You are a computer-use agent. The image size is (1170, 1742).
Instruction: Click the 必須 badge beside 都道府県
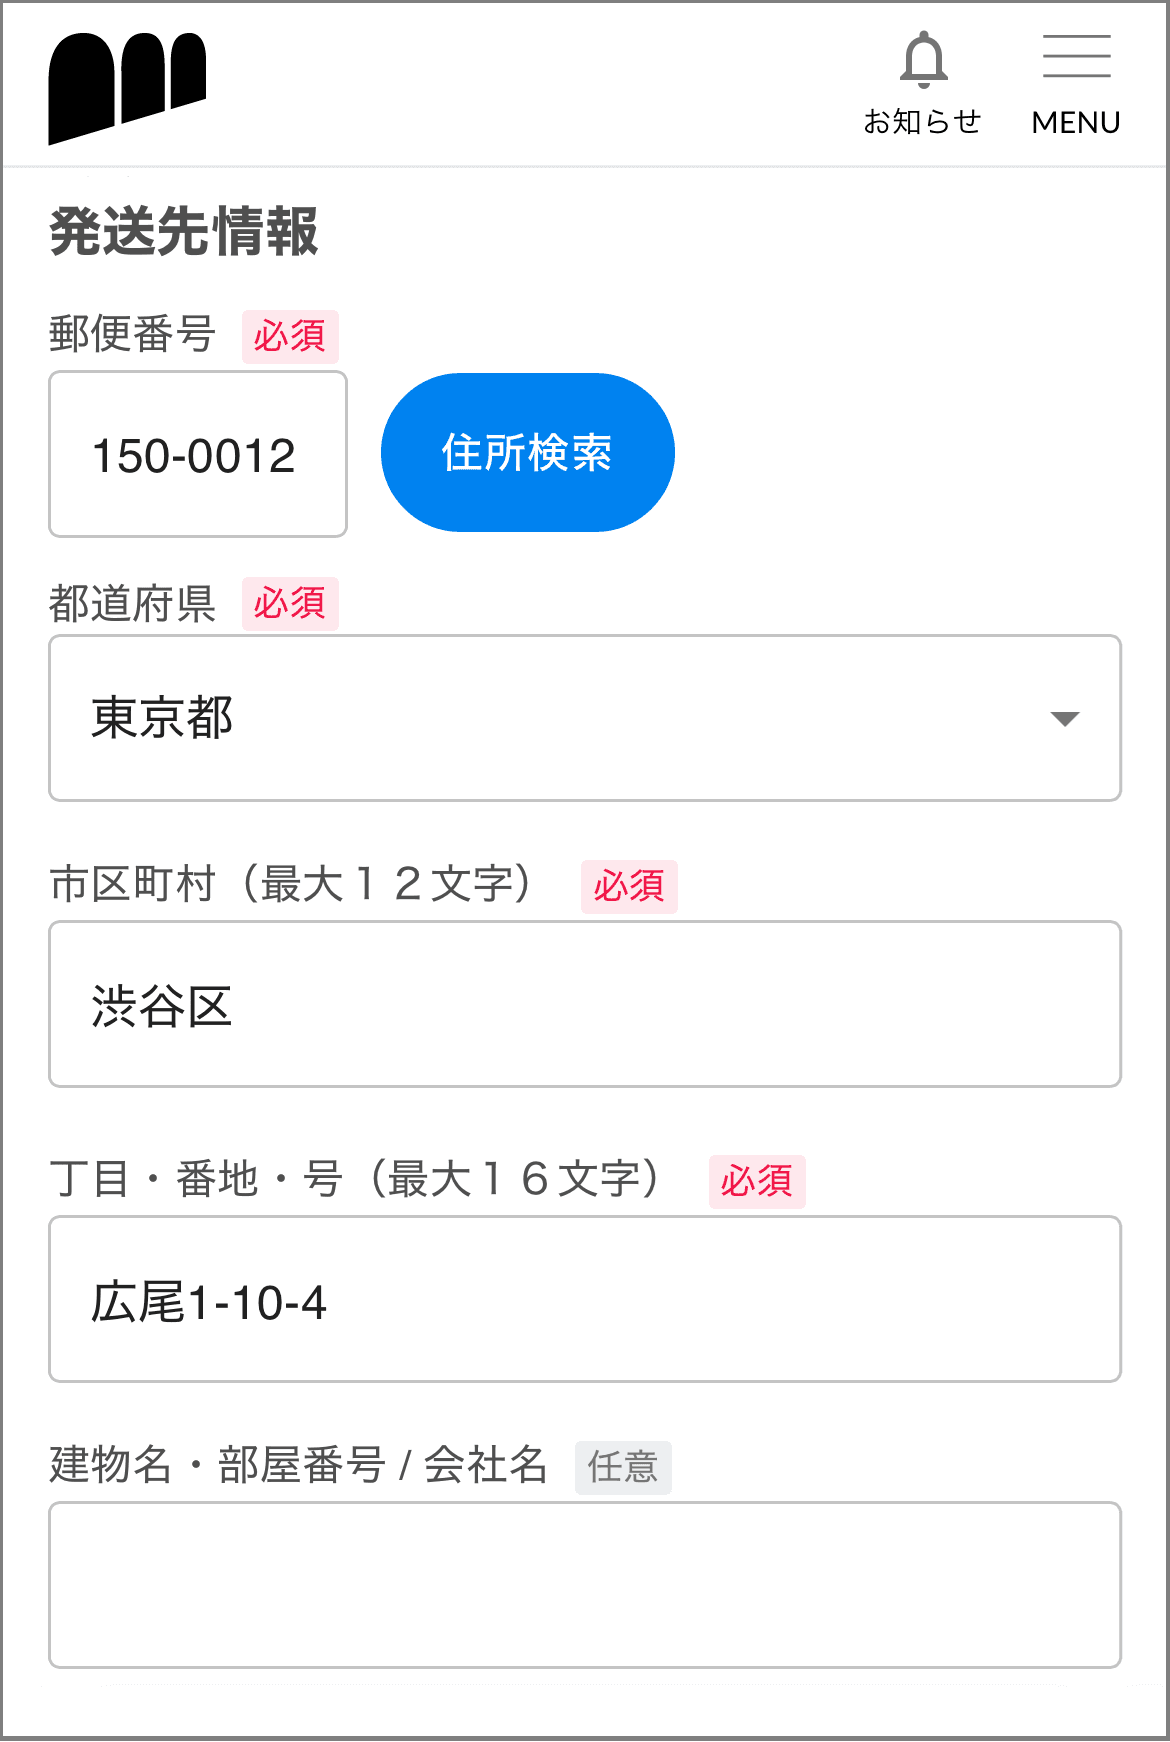tap(290, 604)
